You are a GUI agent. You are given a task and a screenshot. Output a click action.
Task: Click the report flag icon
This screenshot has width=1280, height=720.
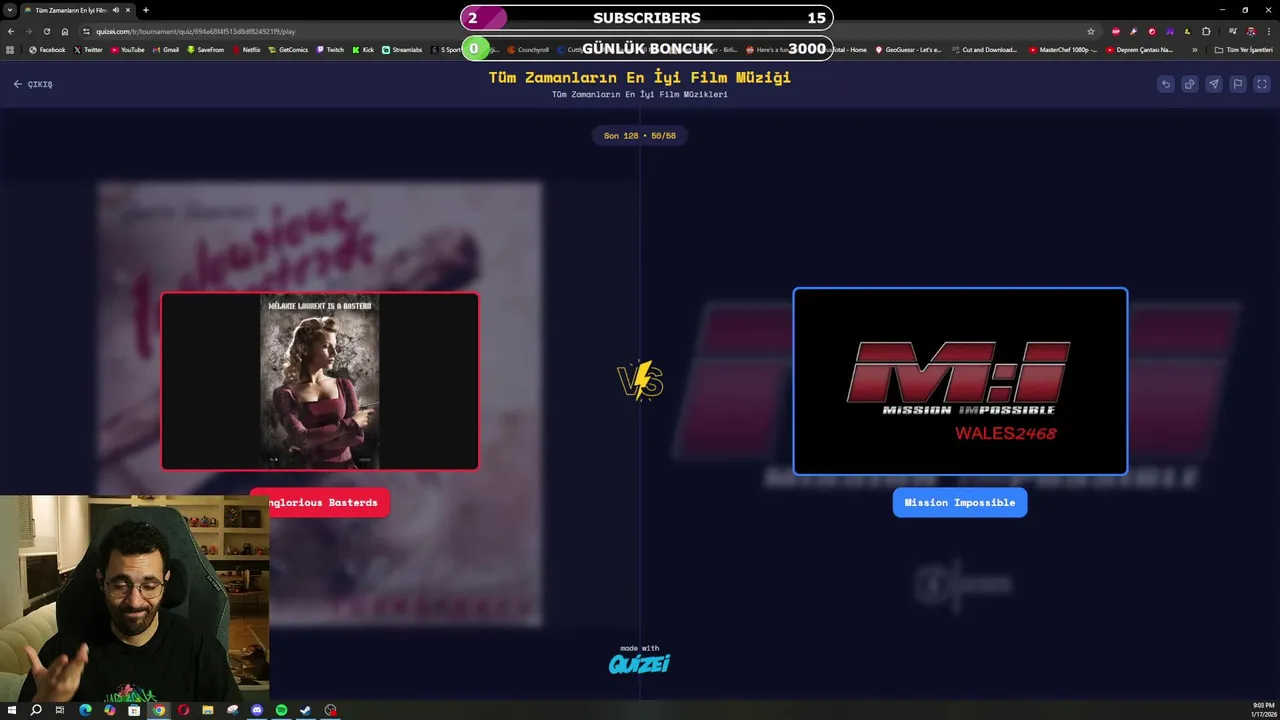coord(1238,84)
